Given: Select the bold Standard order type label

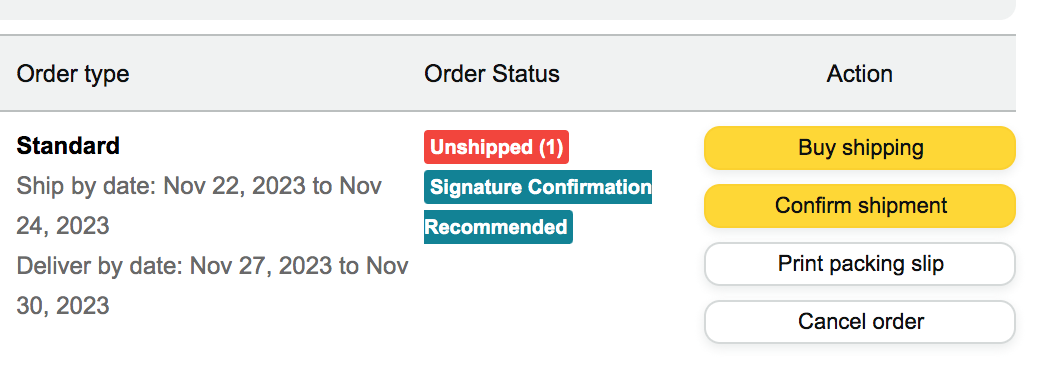Looking at the screenshot, I should point(68,146).
